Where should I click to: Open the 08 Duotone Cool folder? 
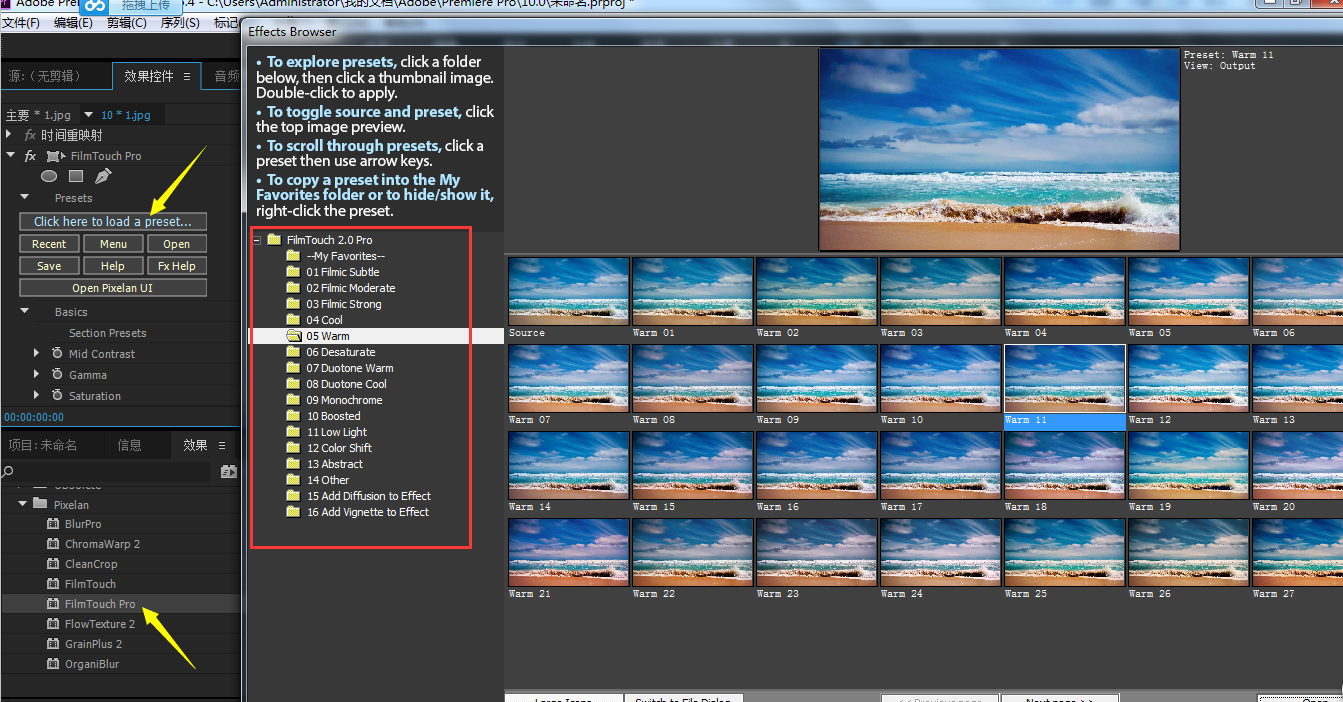tap(346, 384)
